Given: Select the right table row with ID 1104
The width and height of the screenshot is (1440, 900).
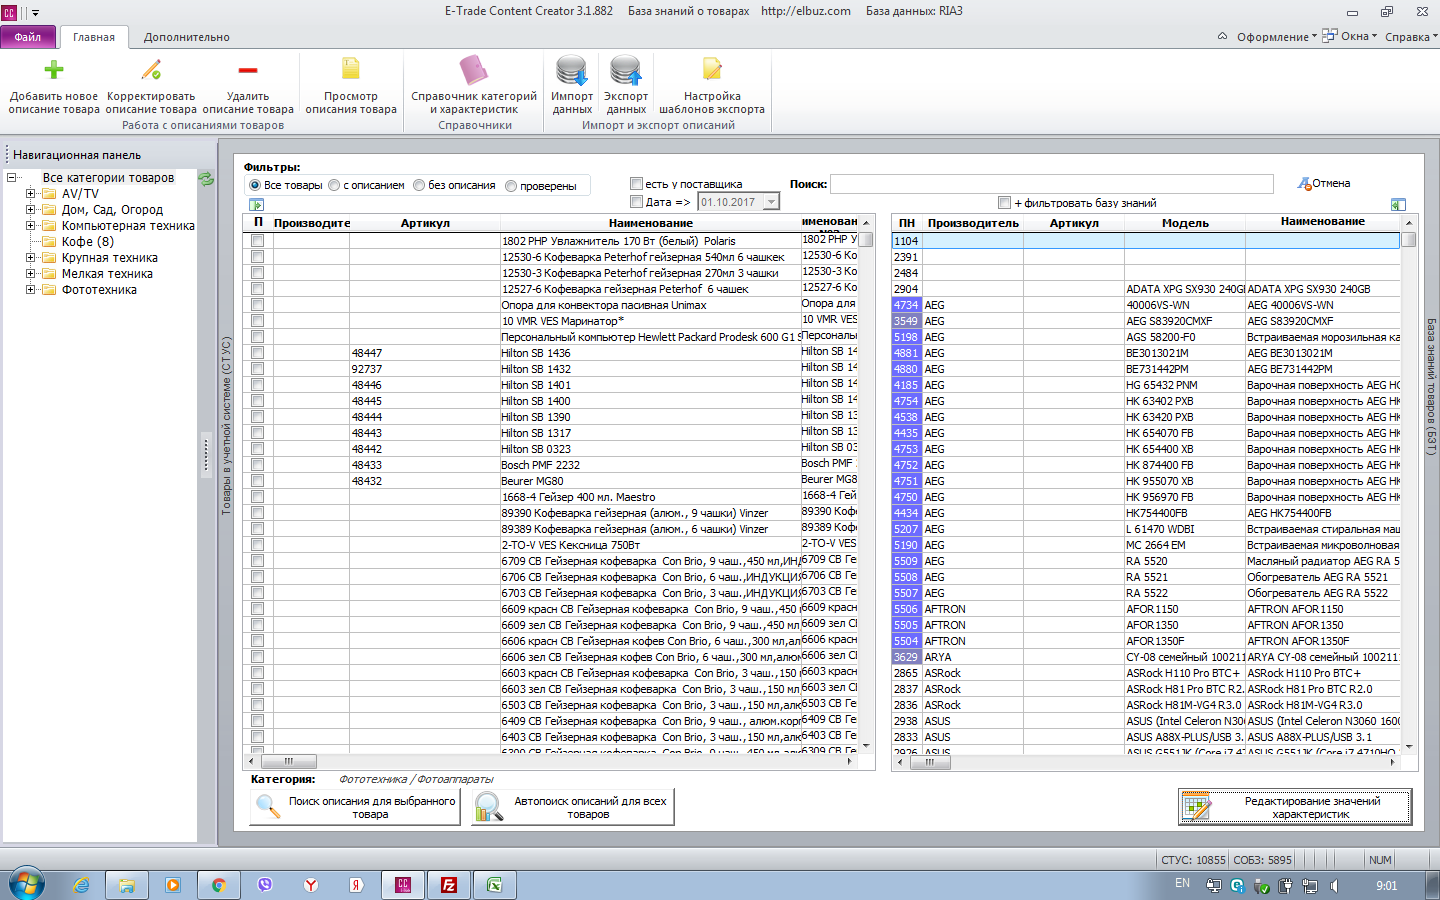Looking at the screenshot, I should [x=1146, y=241].
